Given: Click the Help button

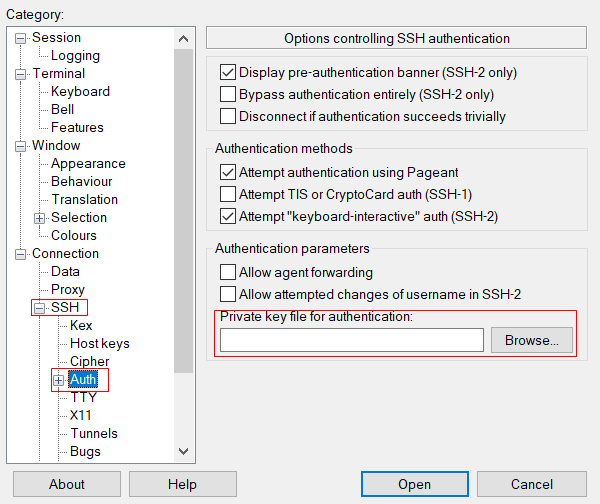Looking at the screenshot, I should pos(183,484).
